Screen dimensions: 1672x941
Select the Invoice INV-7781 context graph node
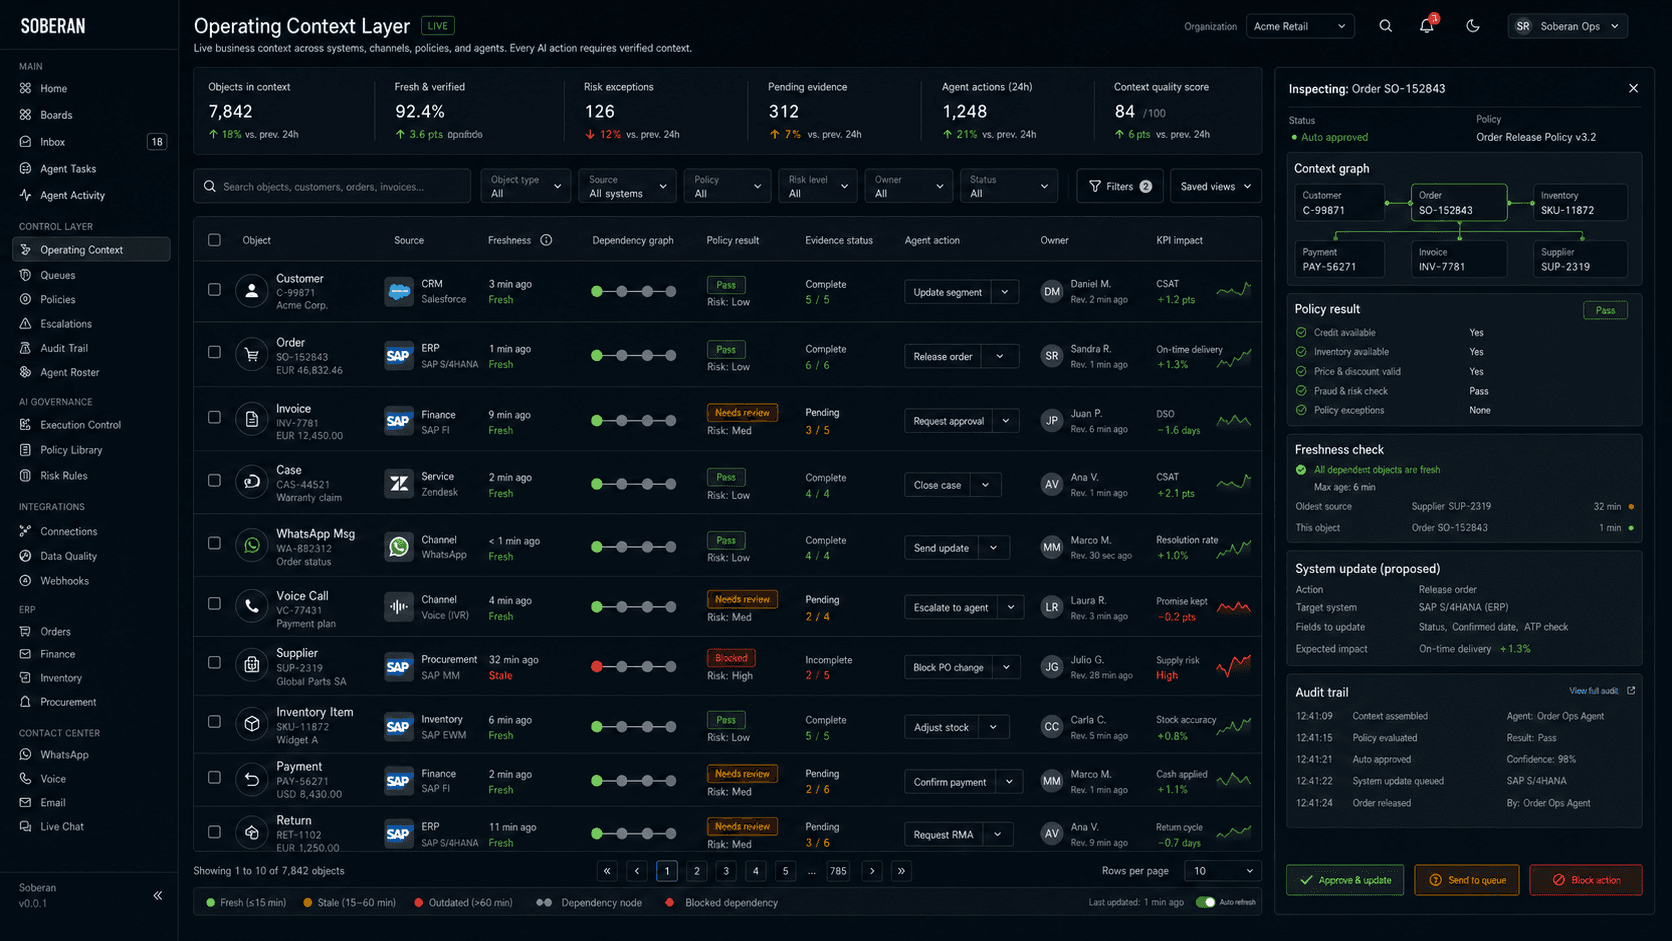click(1459, 259)
